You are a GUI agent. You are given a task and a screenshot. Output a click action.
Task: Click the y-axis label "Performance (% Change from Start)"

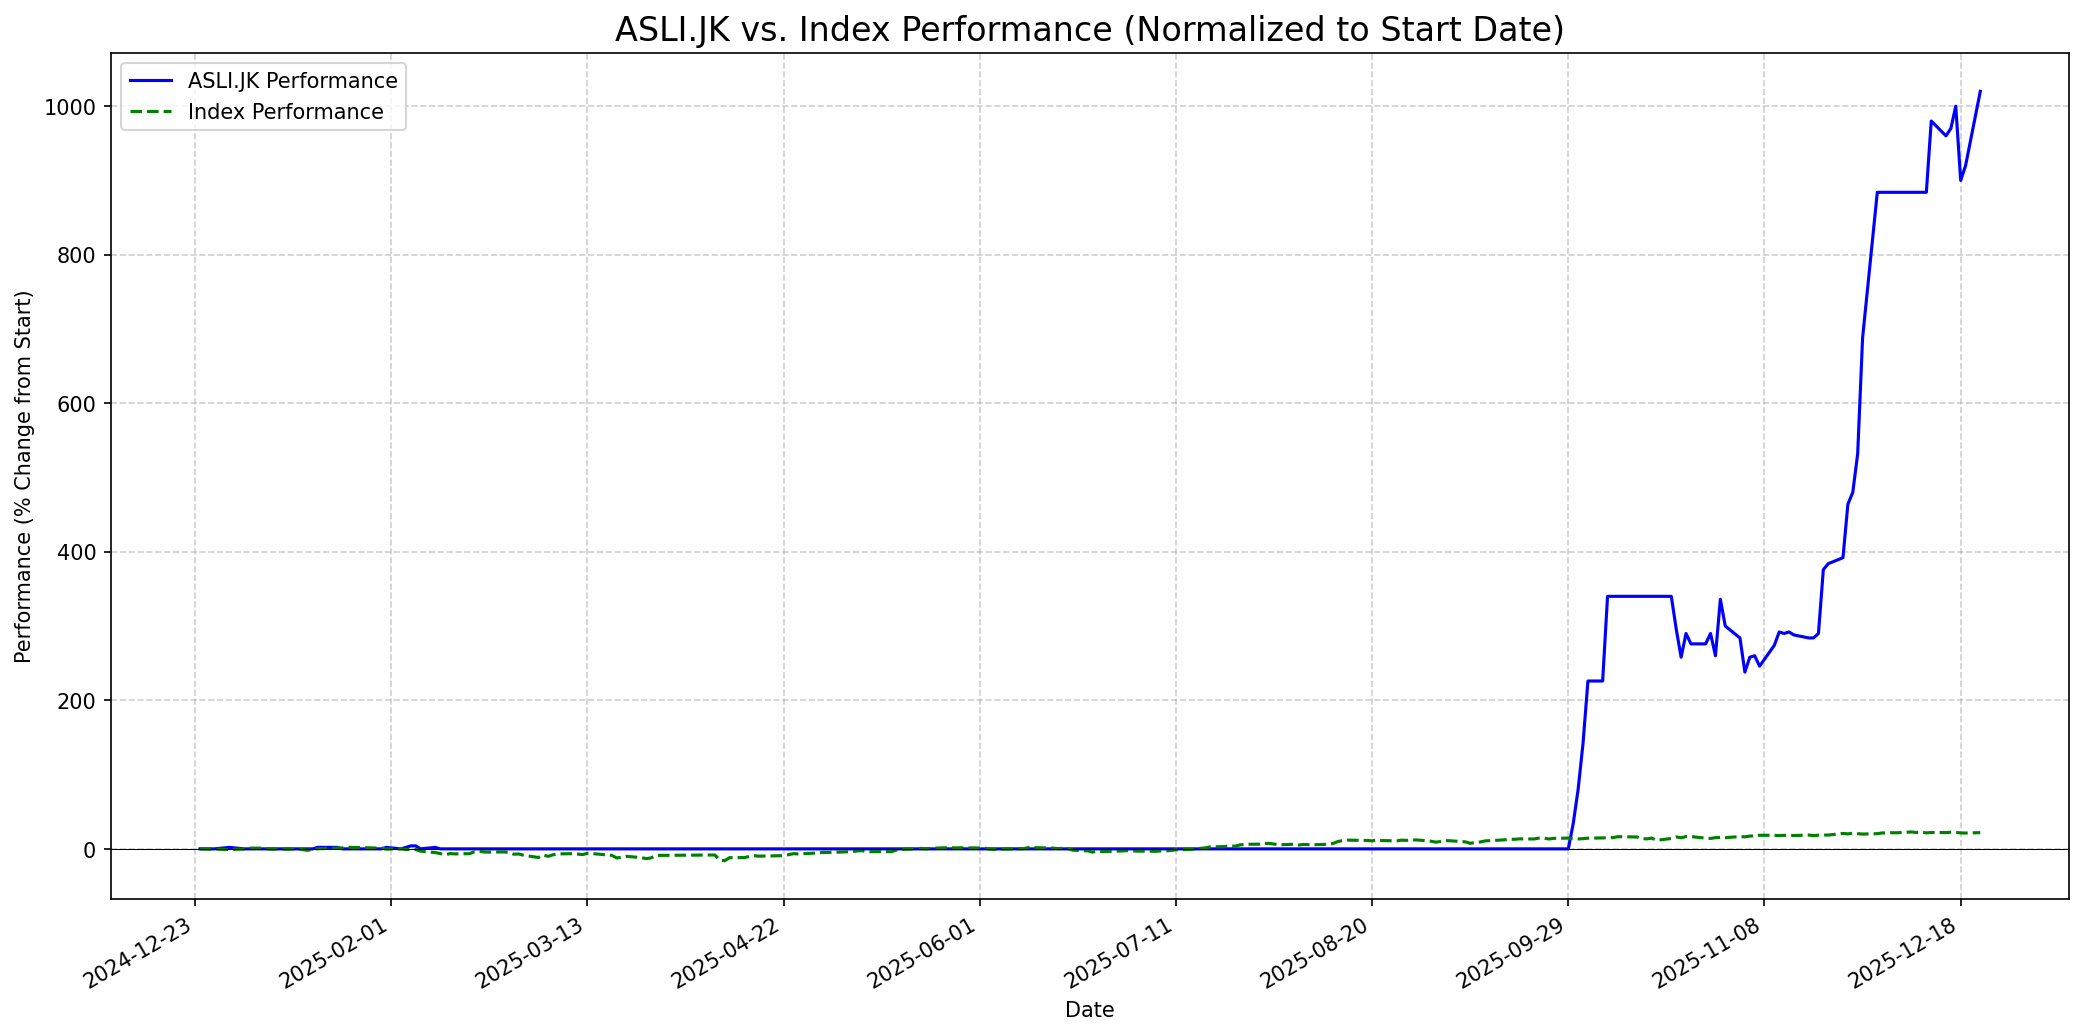coord(24,476)
